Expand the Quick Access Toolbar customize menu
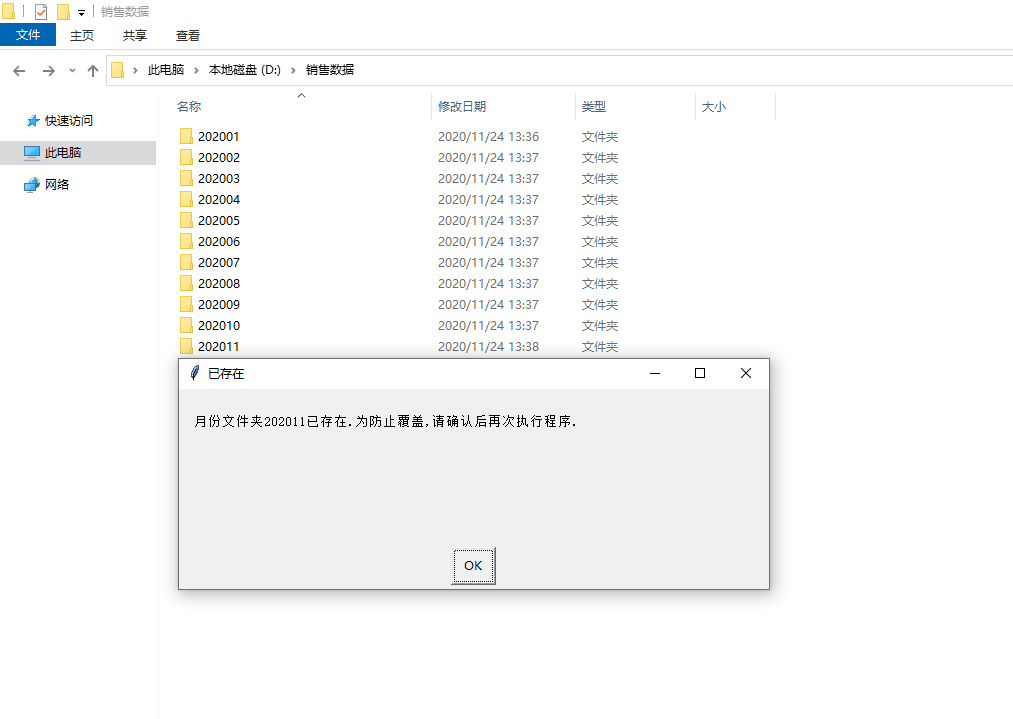 click(82, 12)
